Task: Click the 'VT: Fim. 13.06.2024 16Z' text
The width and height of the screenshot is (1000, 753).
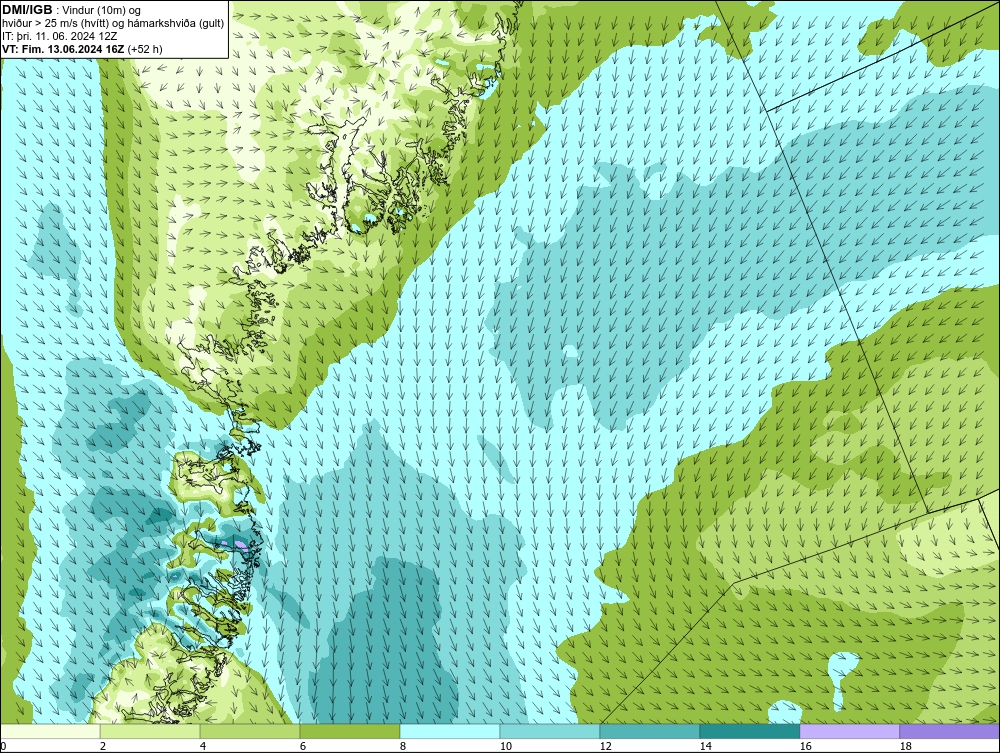Action: click(x=64, y=49)
